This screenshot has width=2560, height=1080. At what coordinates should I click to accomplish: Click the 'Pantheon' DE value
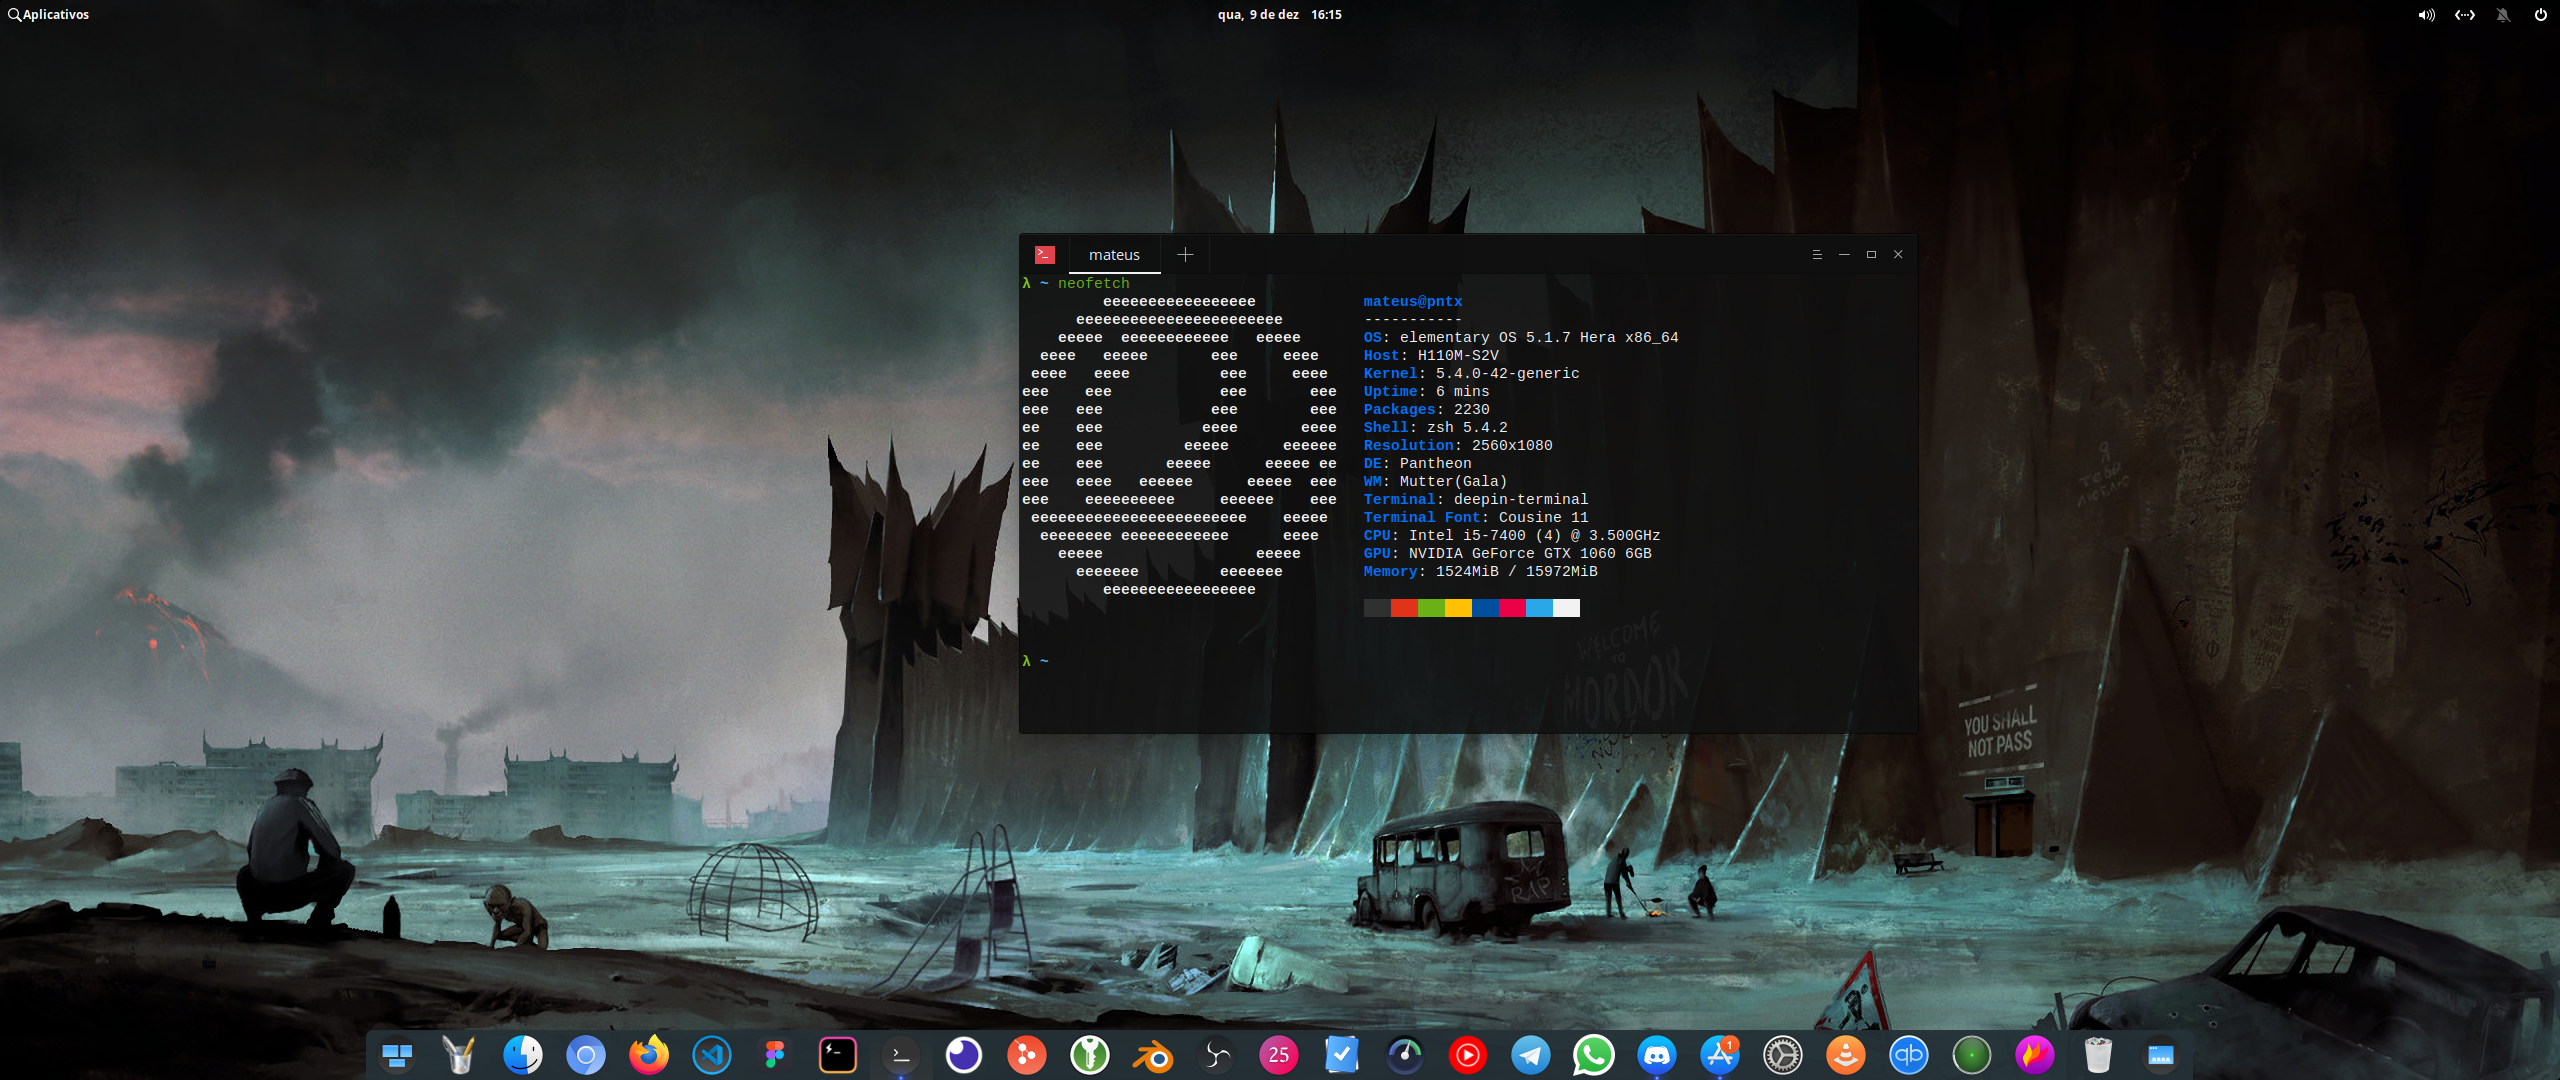coord(1435,464)
